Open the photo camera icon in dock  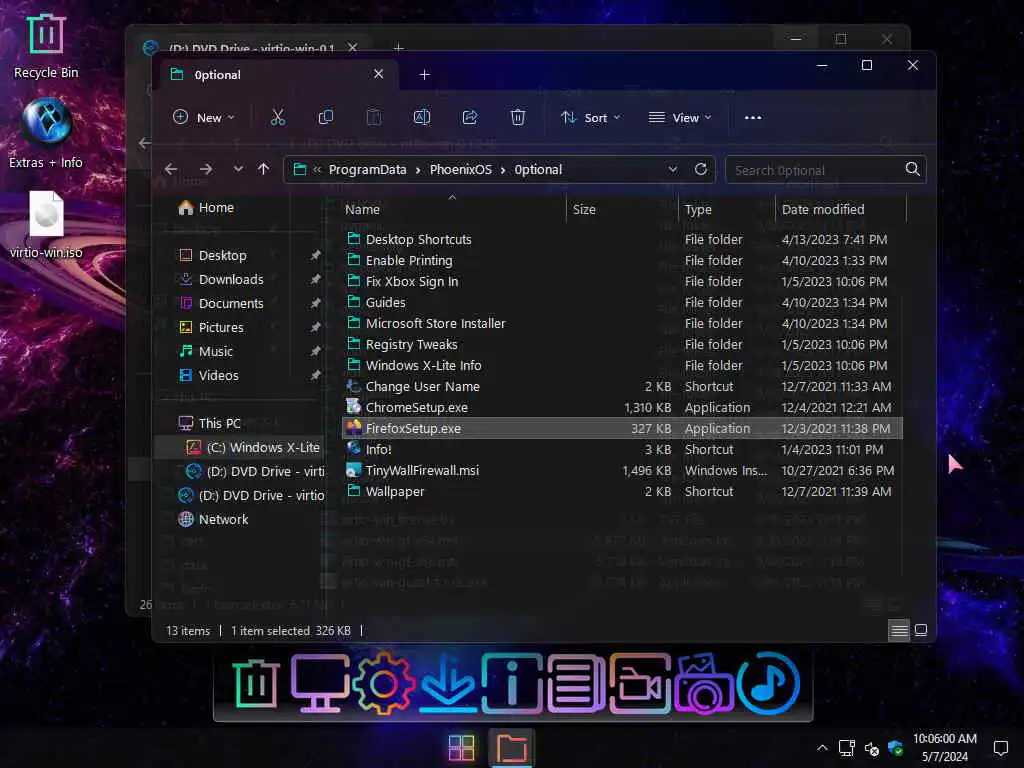[704, 684]
